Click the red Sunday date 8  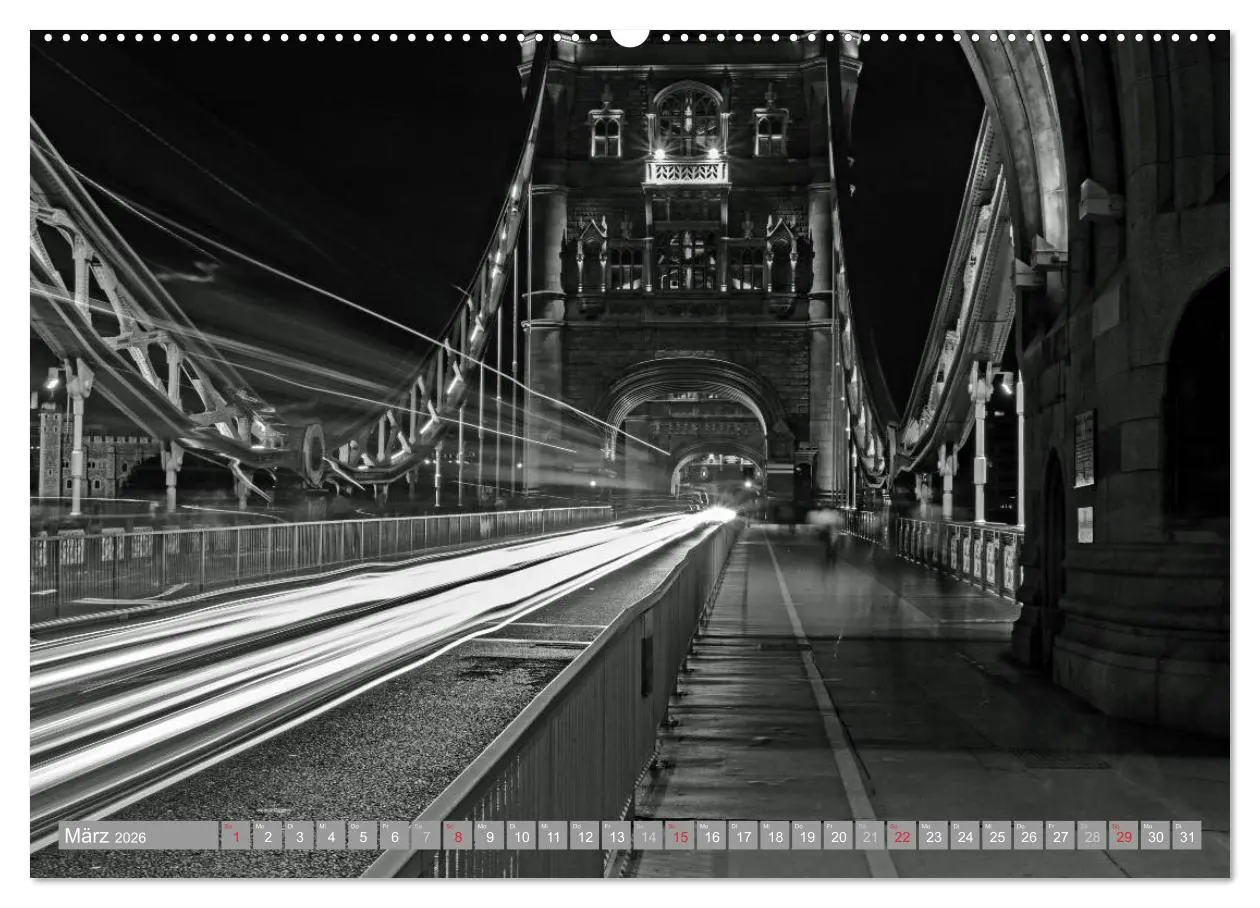[457, 835]
